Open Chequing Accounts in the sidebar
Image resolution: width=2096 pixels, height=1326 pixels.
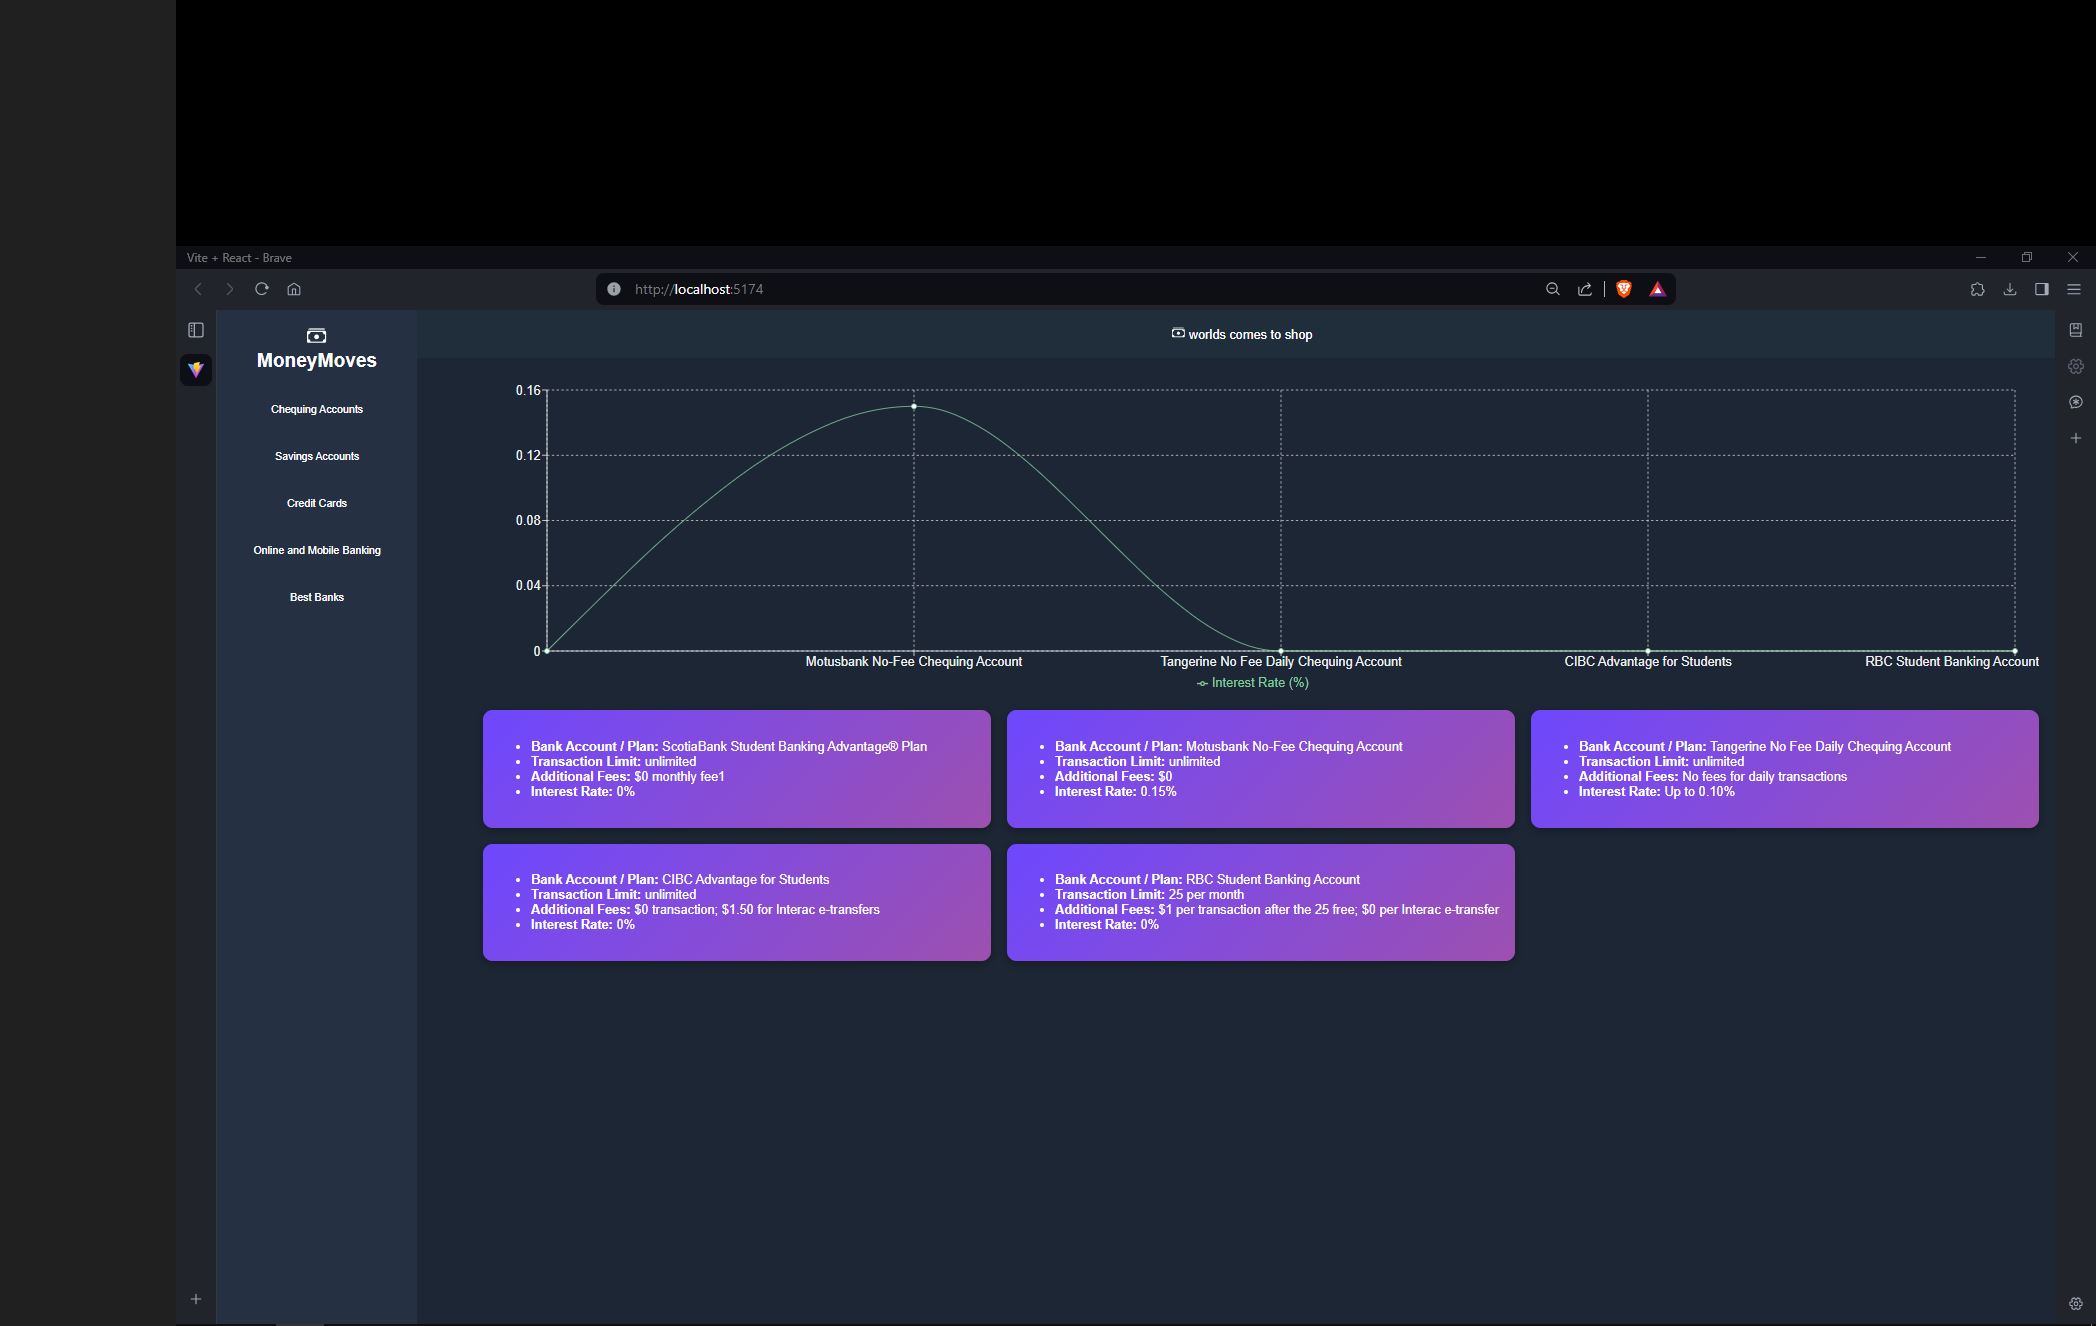click(x=316, y=409)
